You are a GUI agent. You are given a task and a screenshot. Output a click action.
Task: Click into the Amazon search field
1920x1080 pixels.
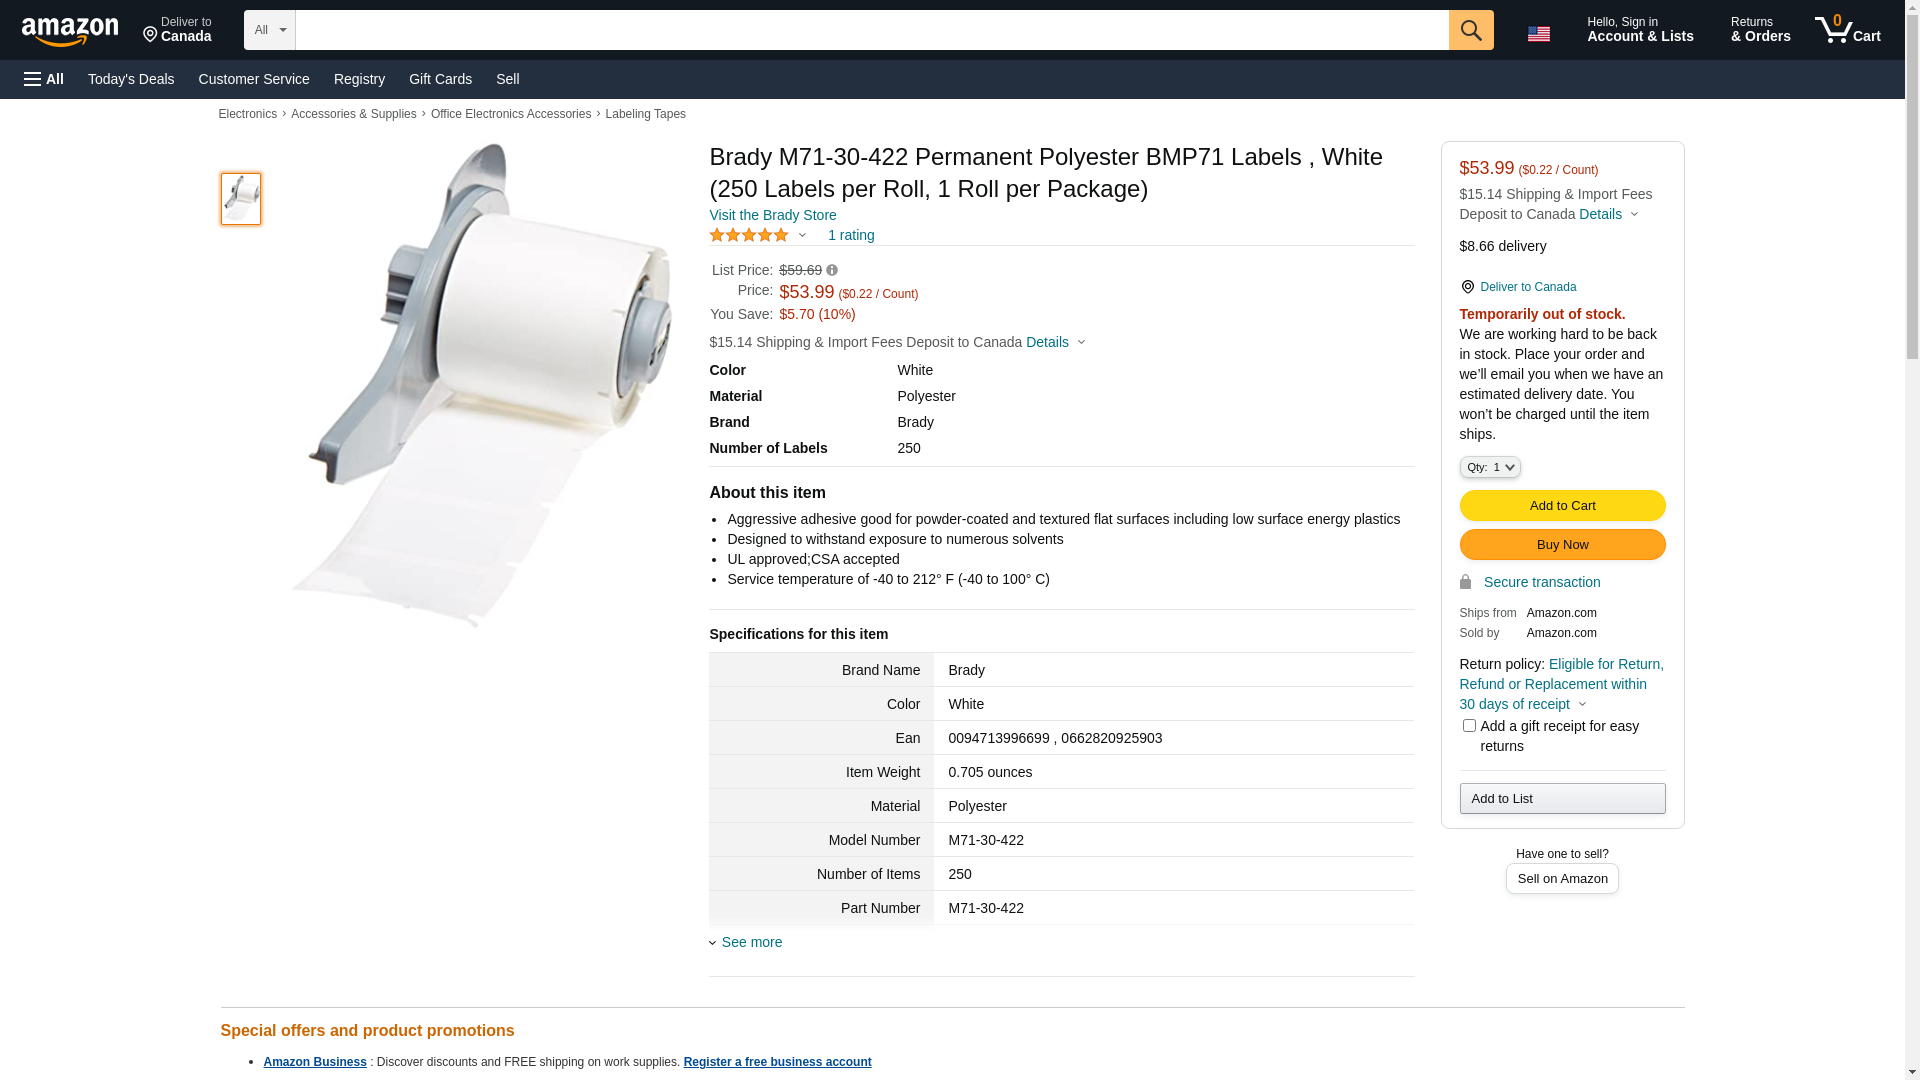(x=871, y=30)
